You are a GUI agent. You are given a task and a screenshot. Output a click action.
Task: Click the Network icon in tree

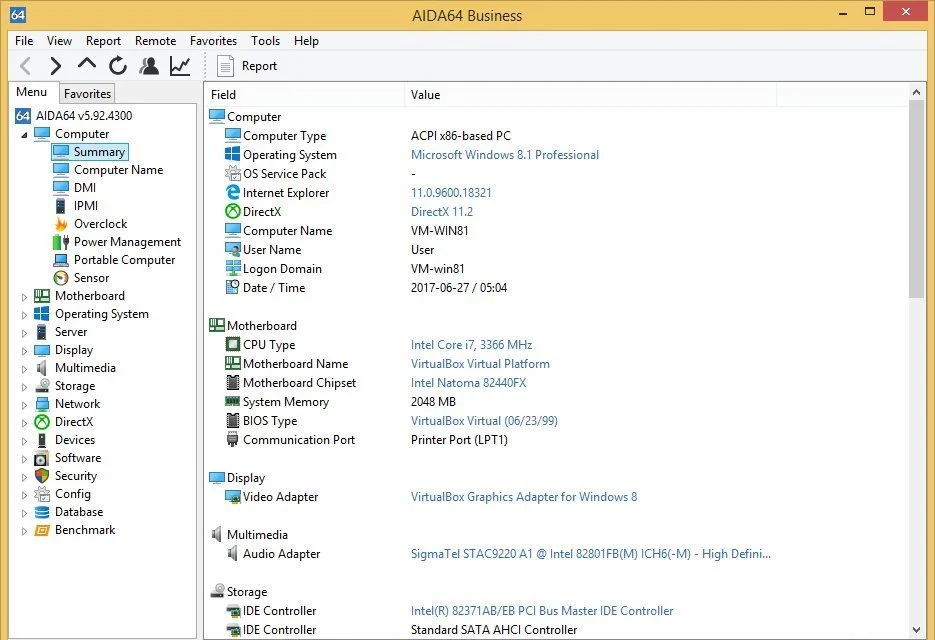42,404
